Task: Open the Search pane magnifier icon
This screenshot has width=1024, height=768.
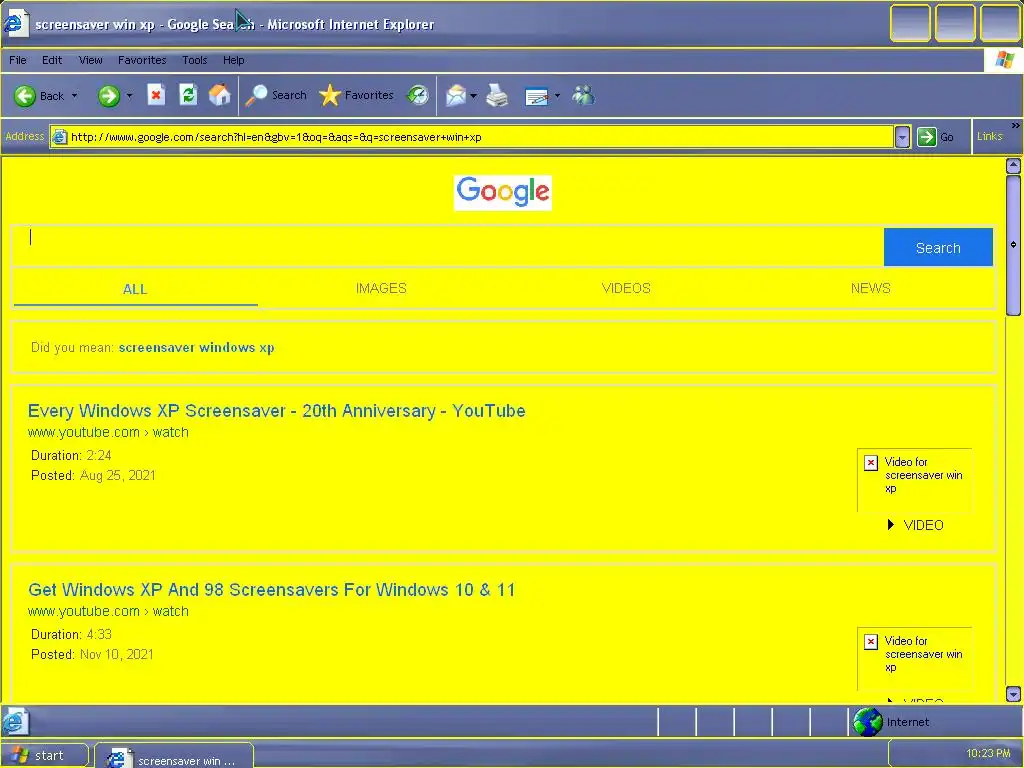Action: (x=256, y=96)
